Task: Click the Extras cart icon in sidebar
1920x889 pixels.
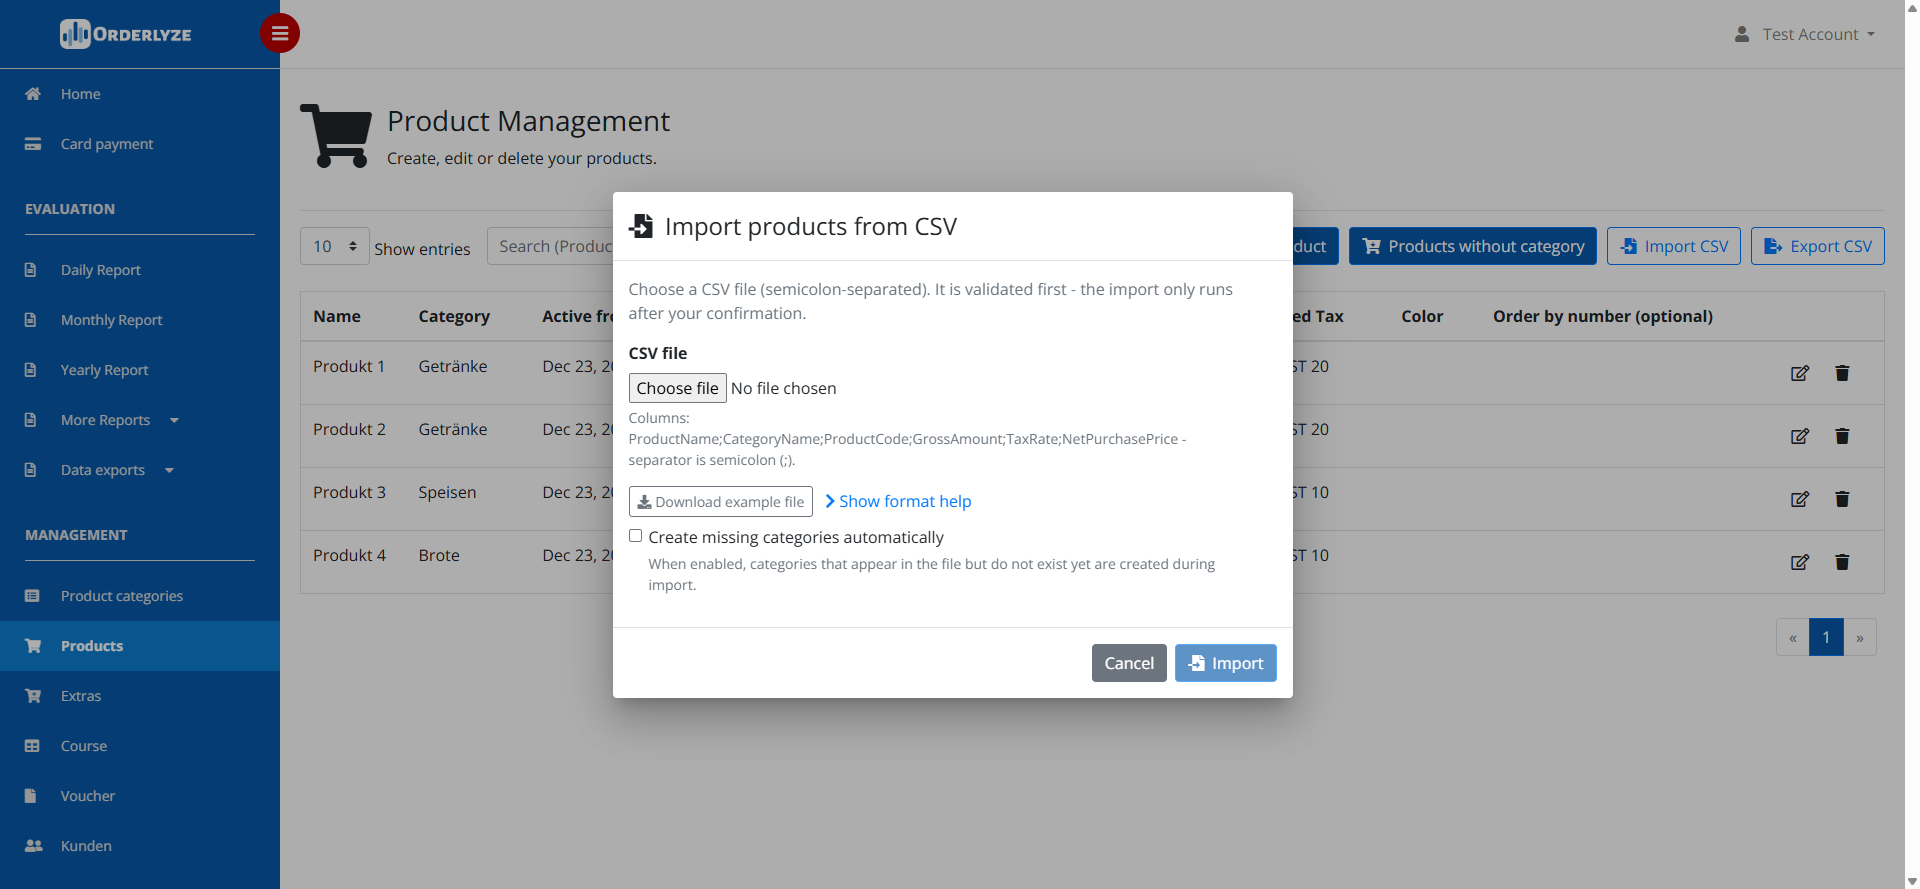Action: point(33,696)
